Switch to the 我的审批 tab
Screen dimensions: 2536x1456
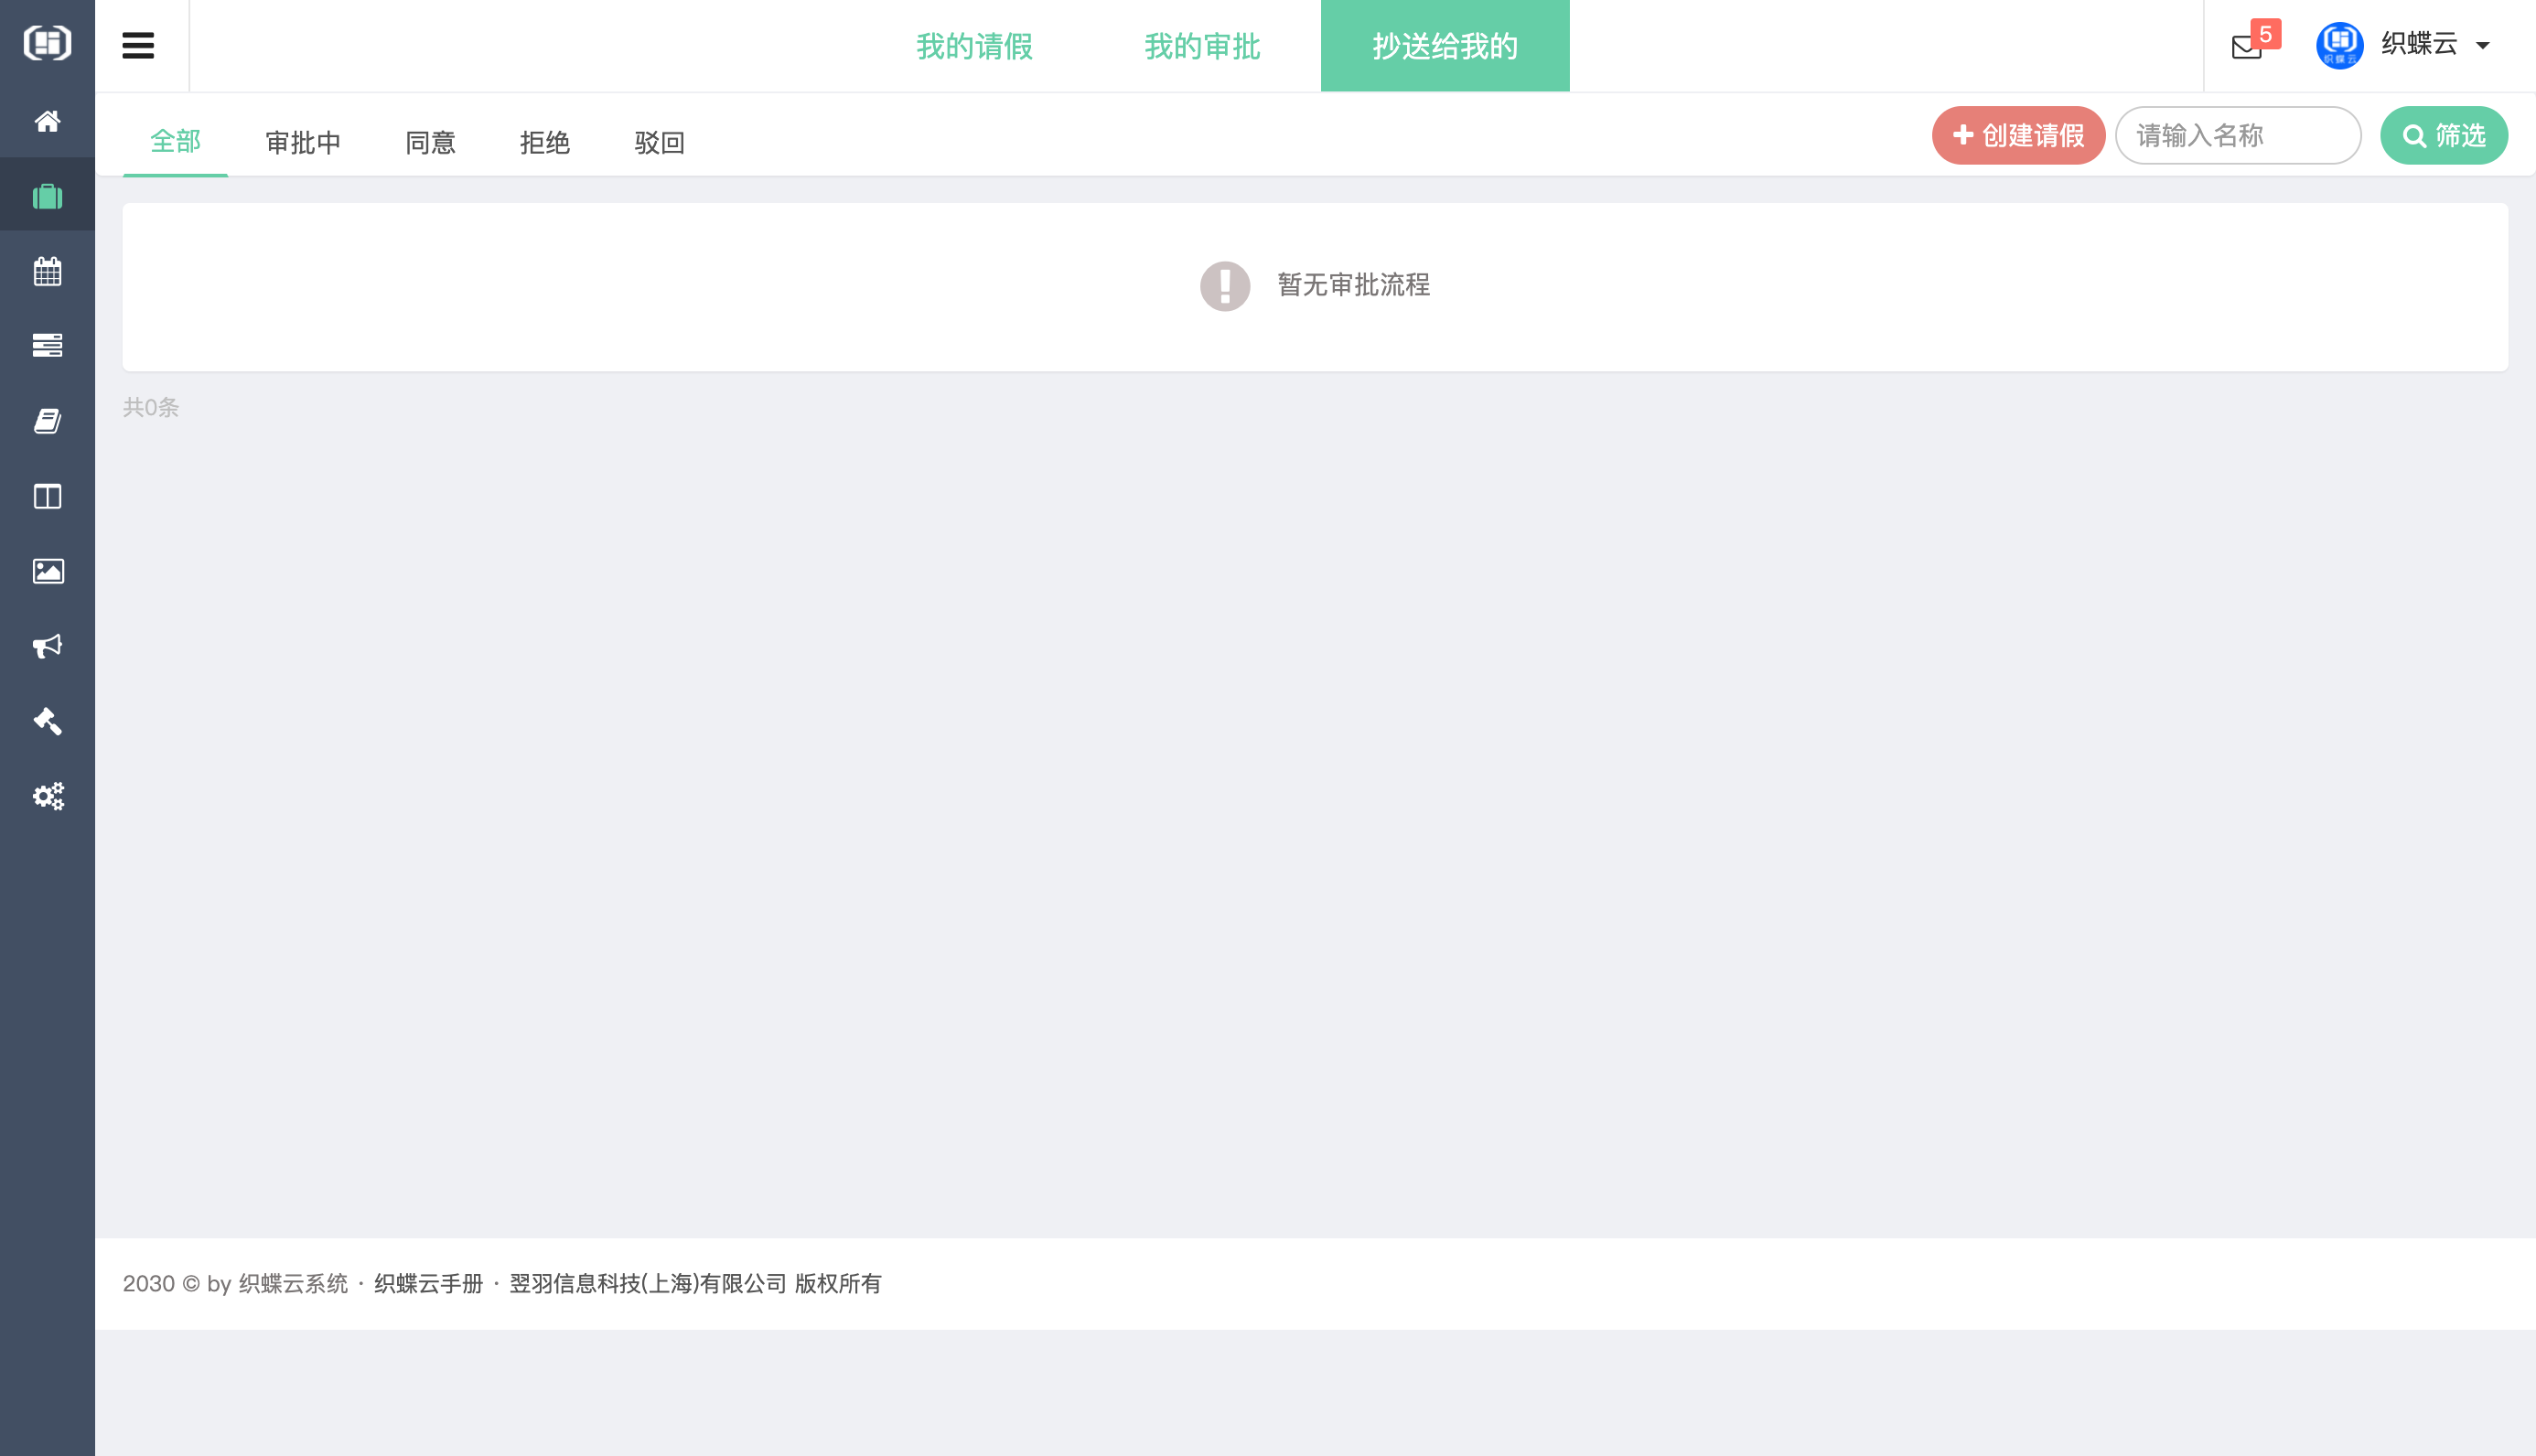click(x=1202, y=46)
